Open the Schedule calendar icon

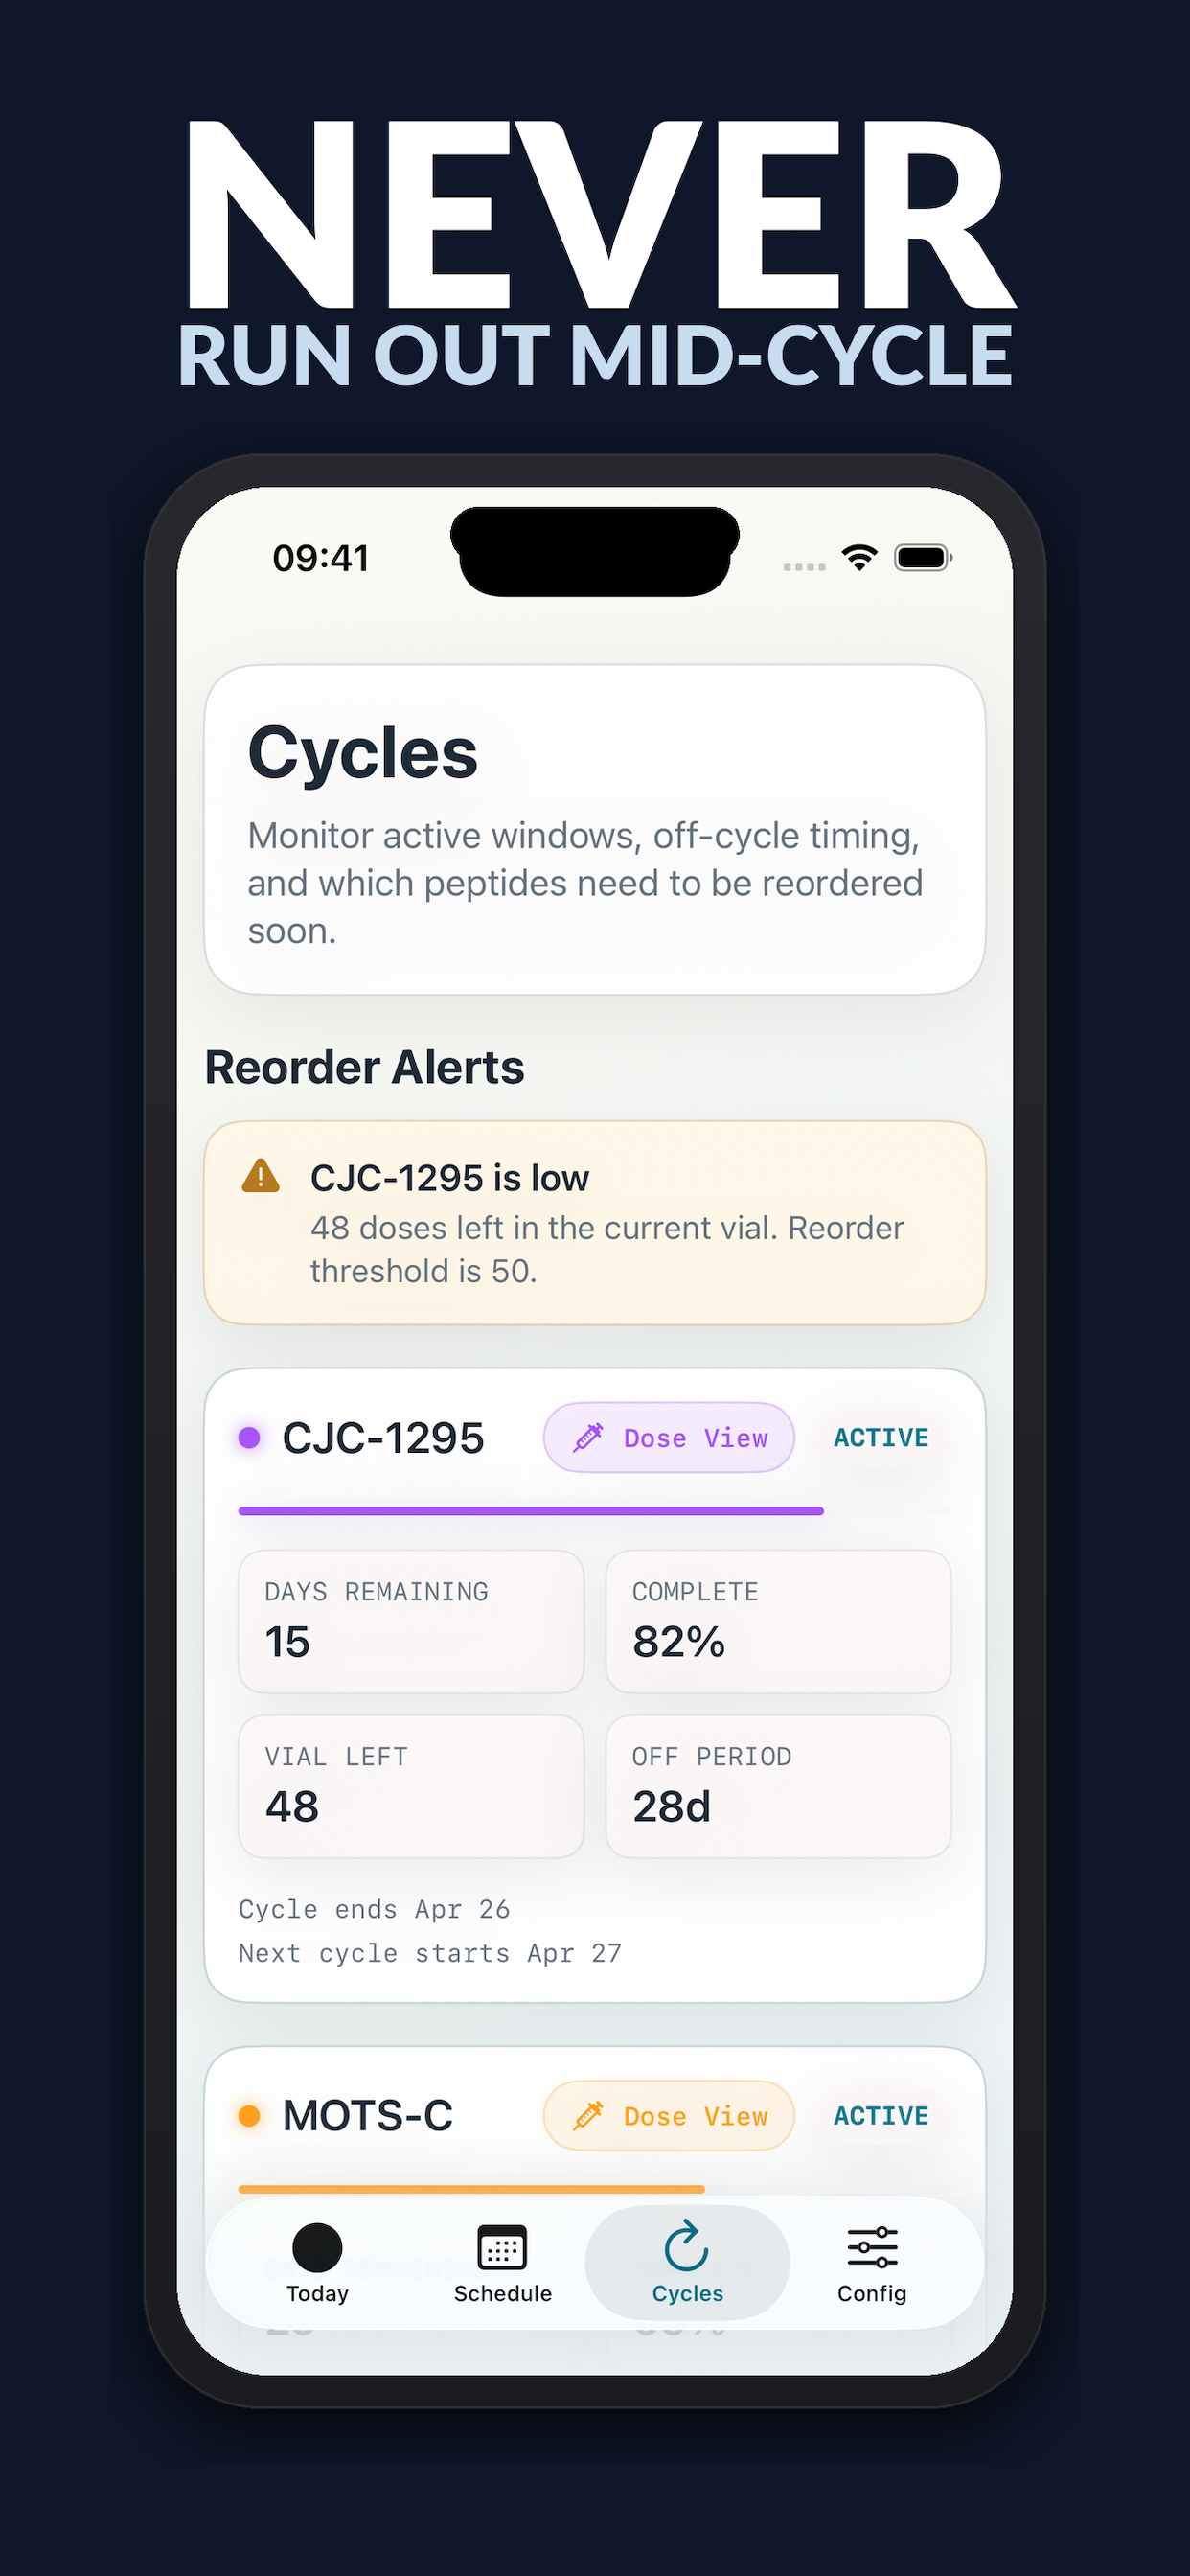[x=502, y=2250]
